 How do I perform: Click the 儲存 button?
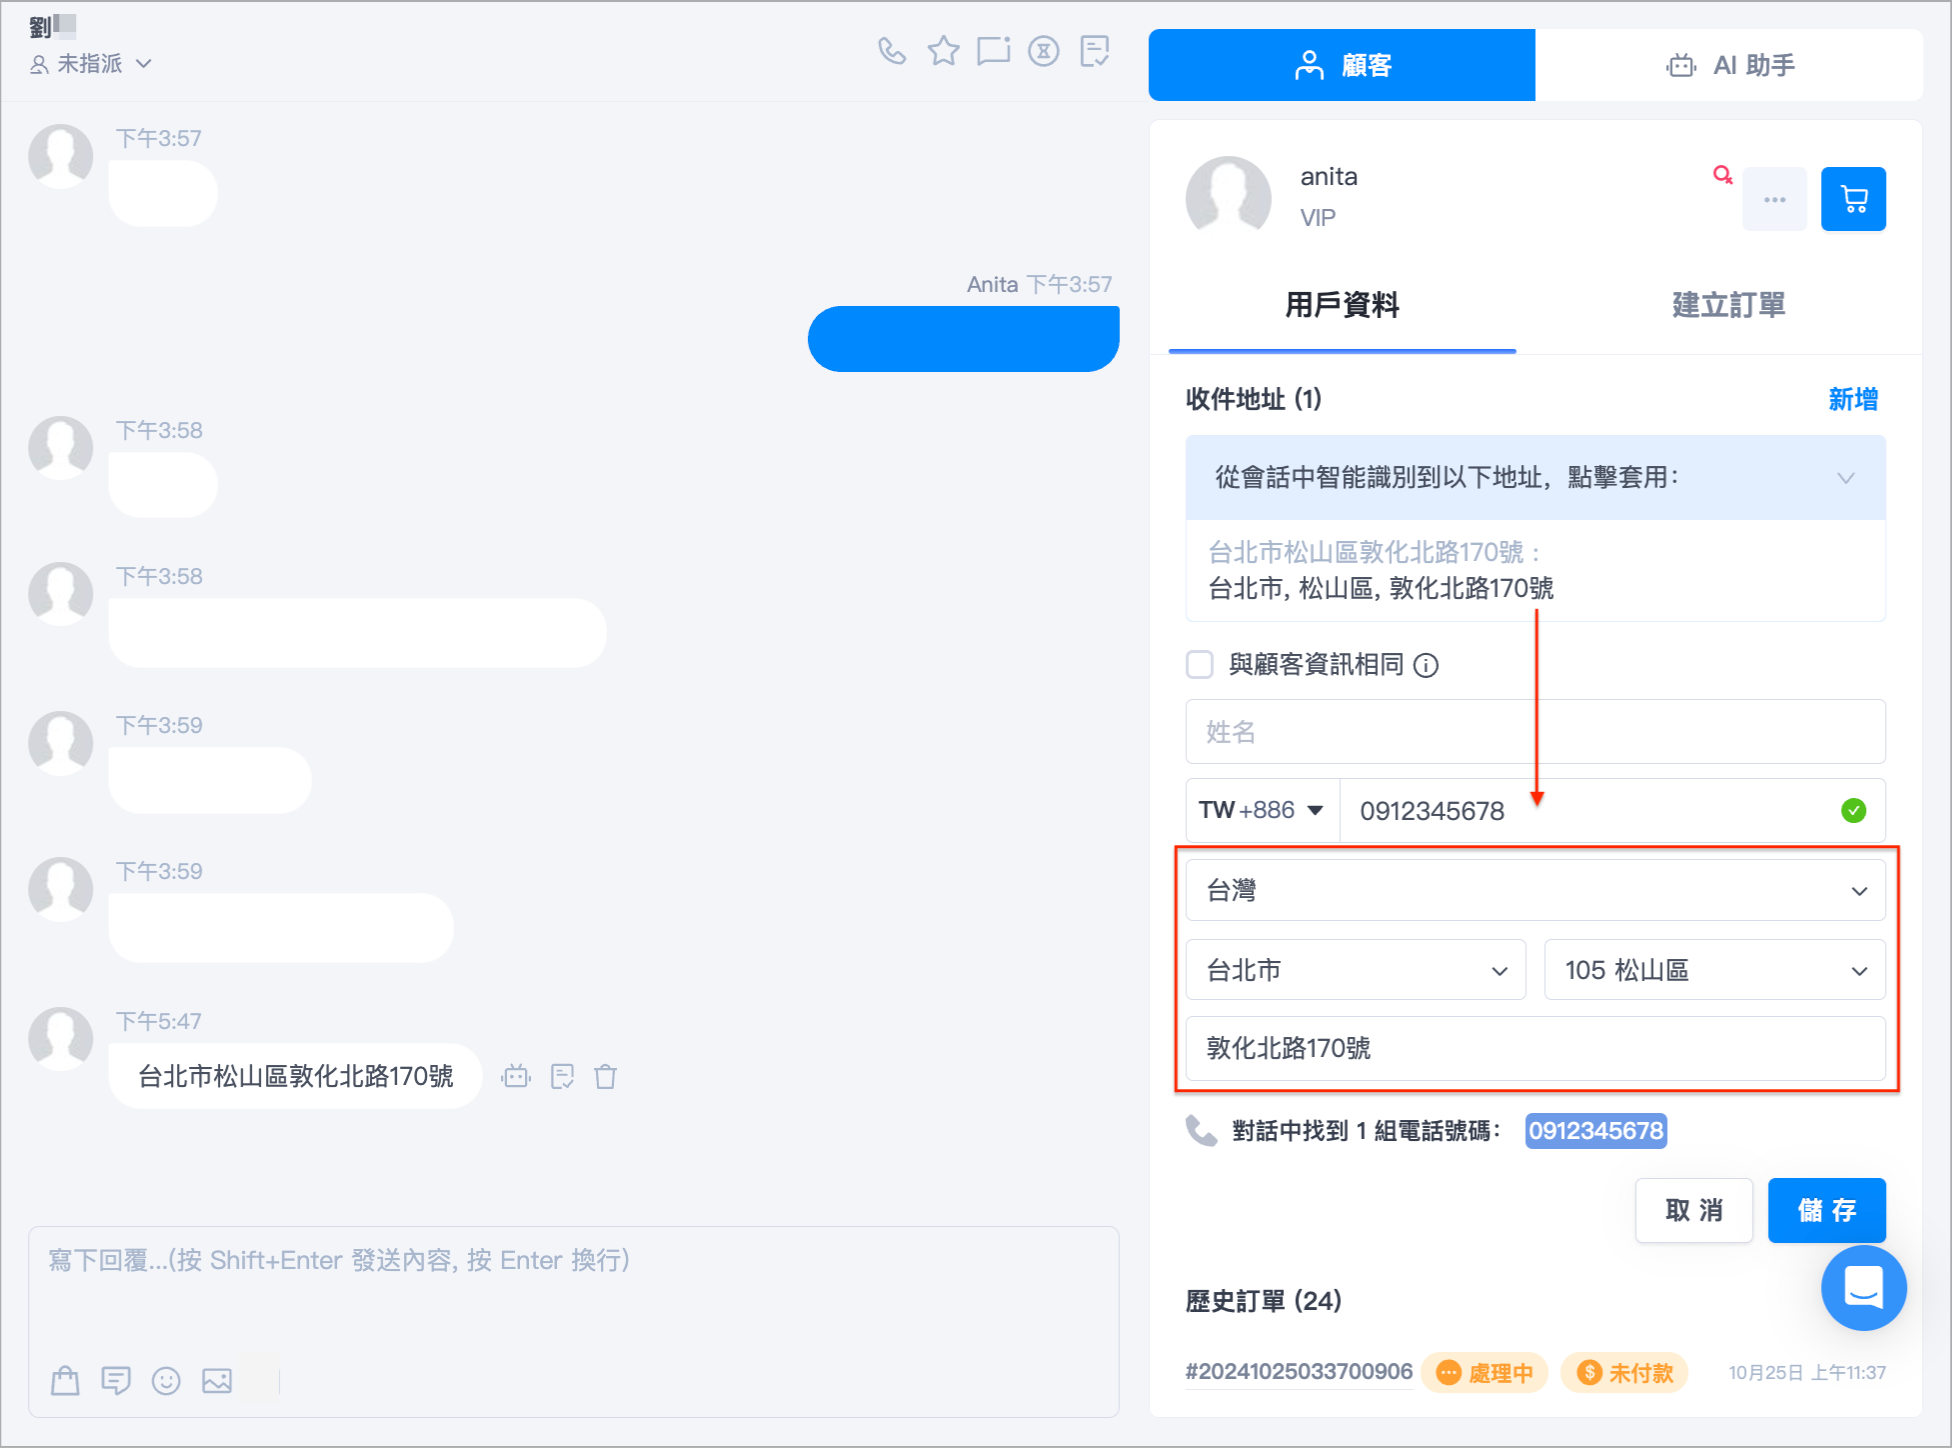pos(1826,1210)
